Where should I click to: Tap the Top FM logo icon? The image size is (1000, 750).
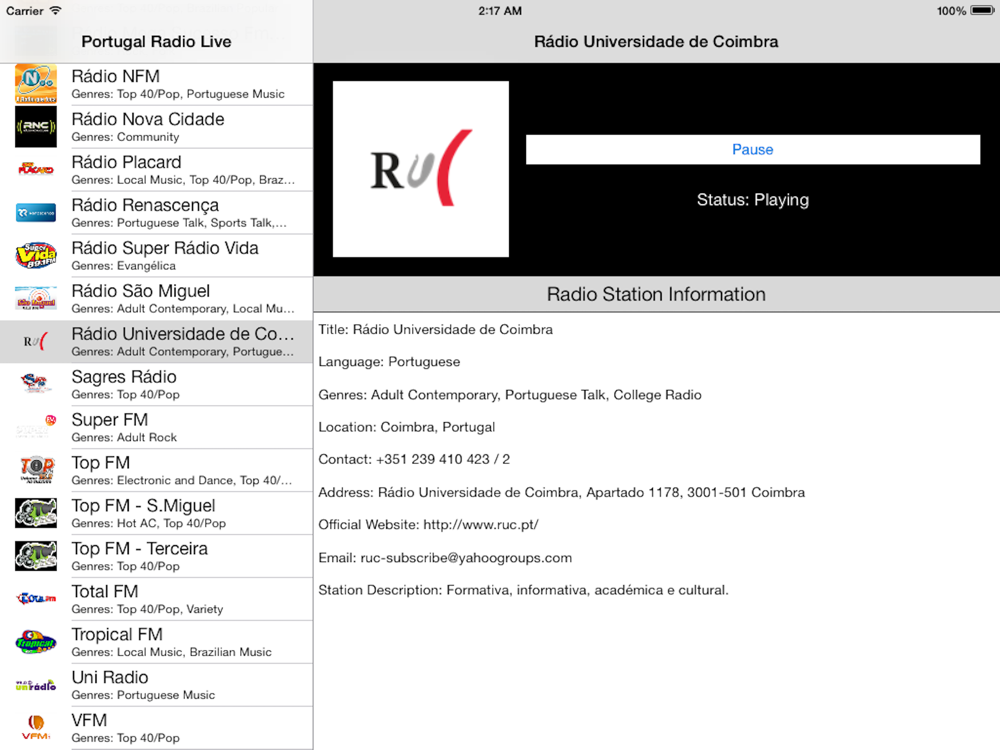click(x=36, y=470)
